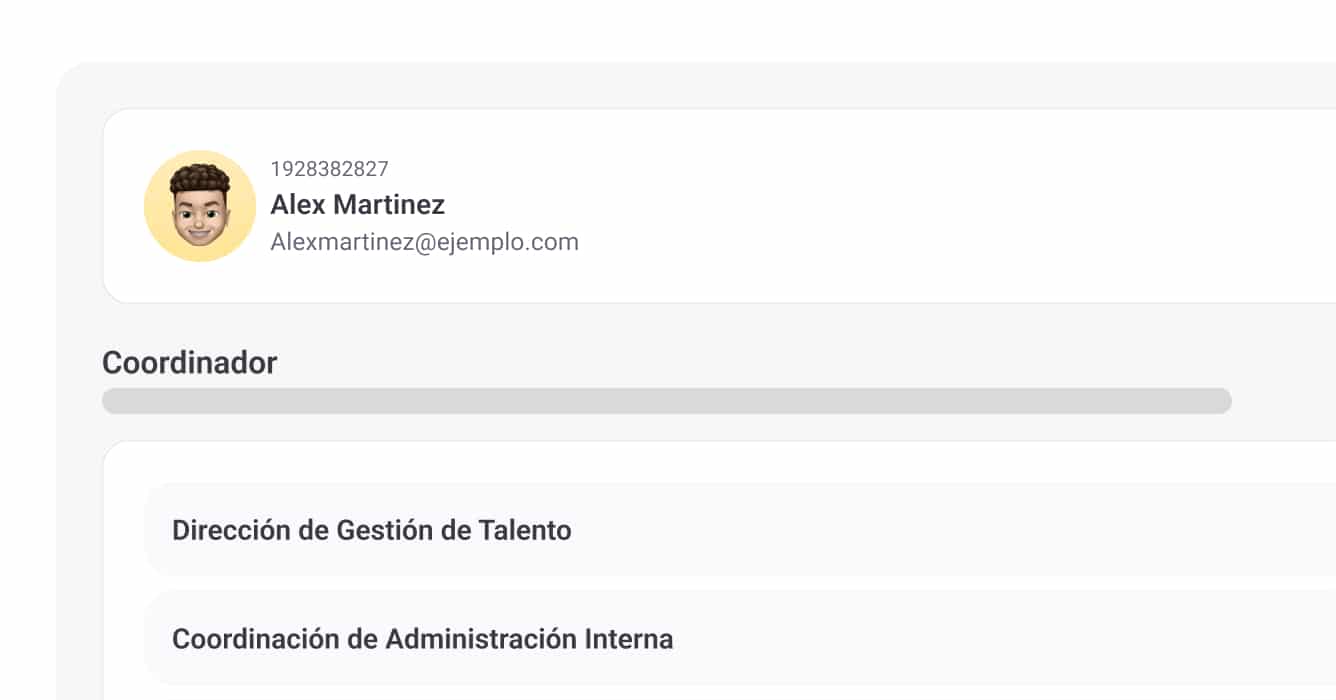This screenshot has width=1336, height=700.
Task: Click the gray bar under Coordinador
Action: pos(666,401)
